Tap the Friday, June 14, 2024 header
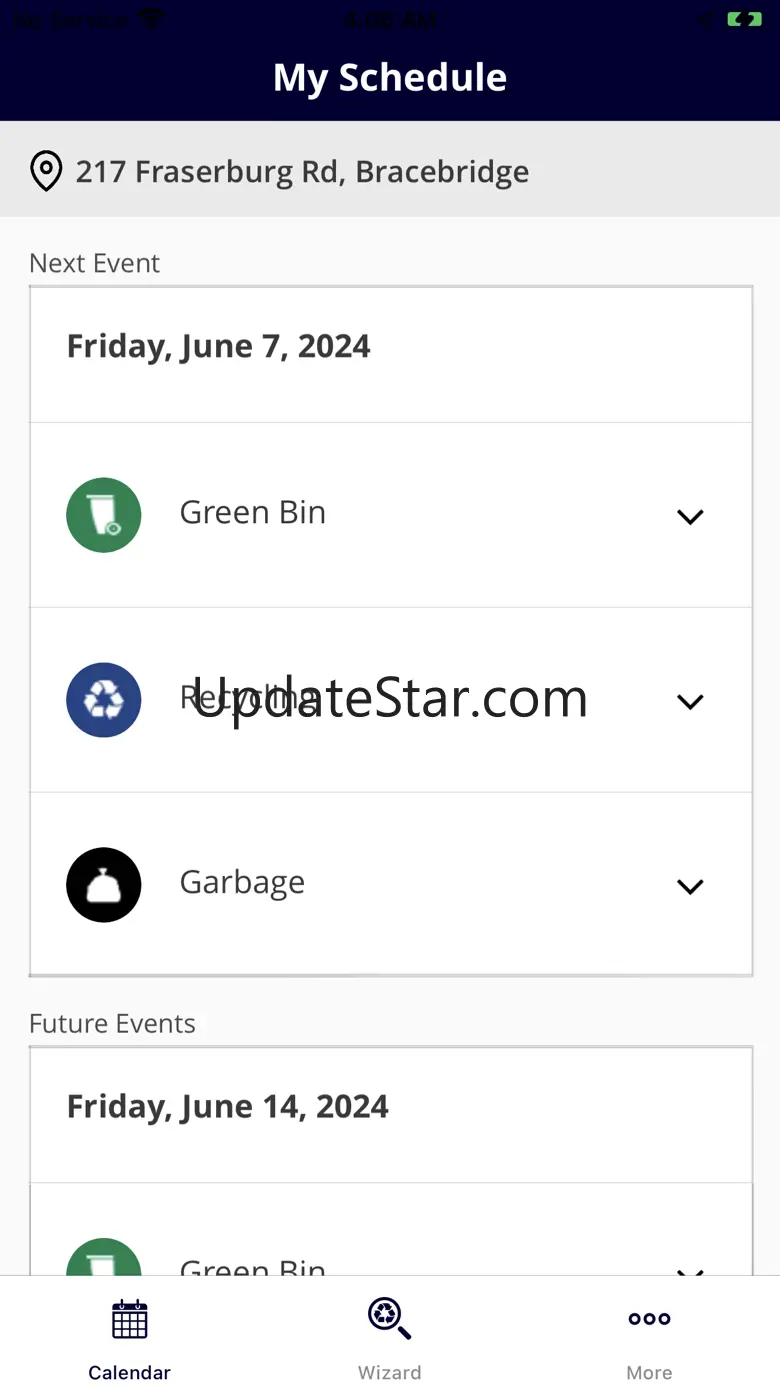Image resolution: width=780 pixels, height=1387 pixels. [227, 1106]
